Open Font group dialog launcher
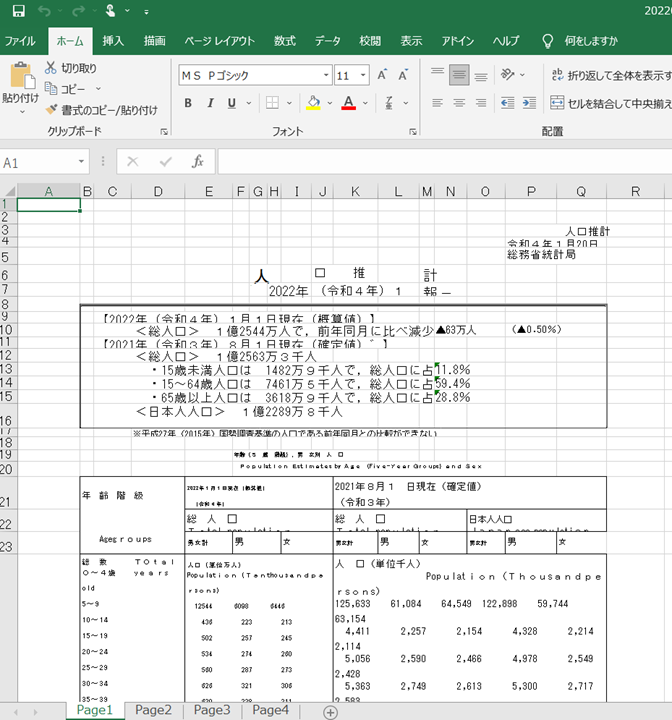672x720 pixels. pyautogui.click(x=412, y=132)
